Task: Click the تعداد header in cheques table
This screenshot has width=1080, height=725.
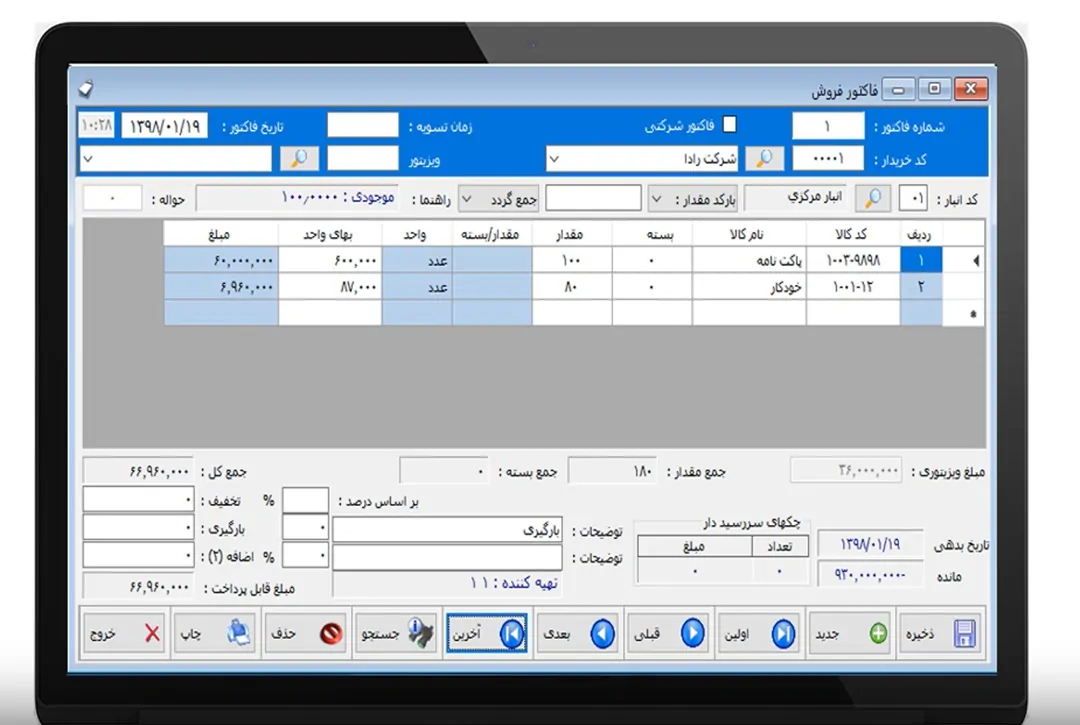Action: click(780, 546)
